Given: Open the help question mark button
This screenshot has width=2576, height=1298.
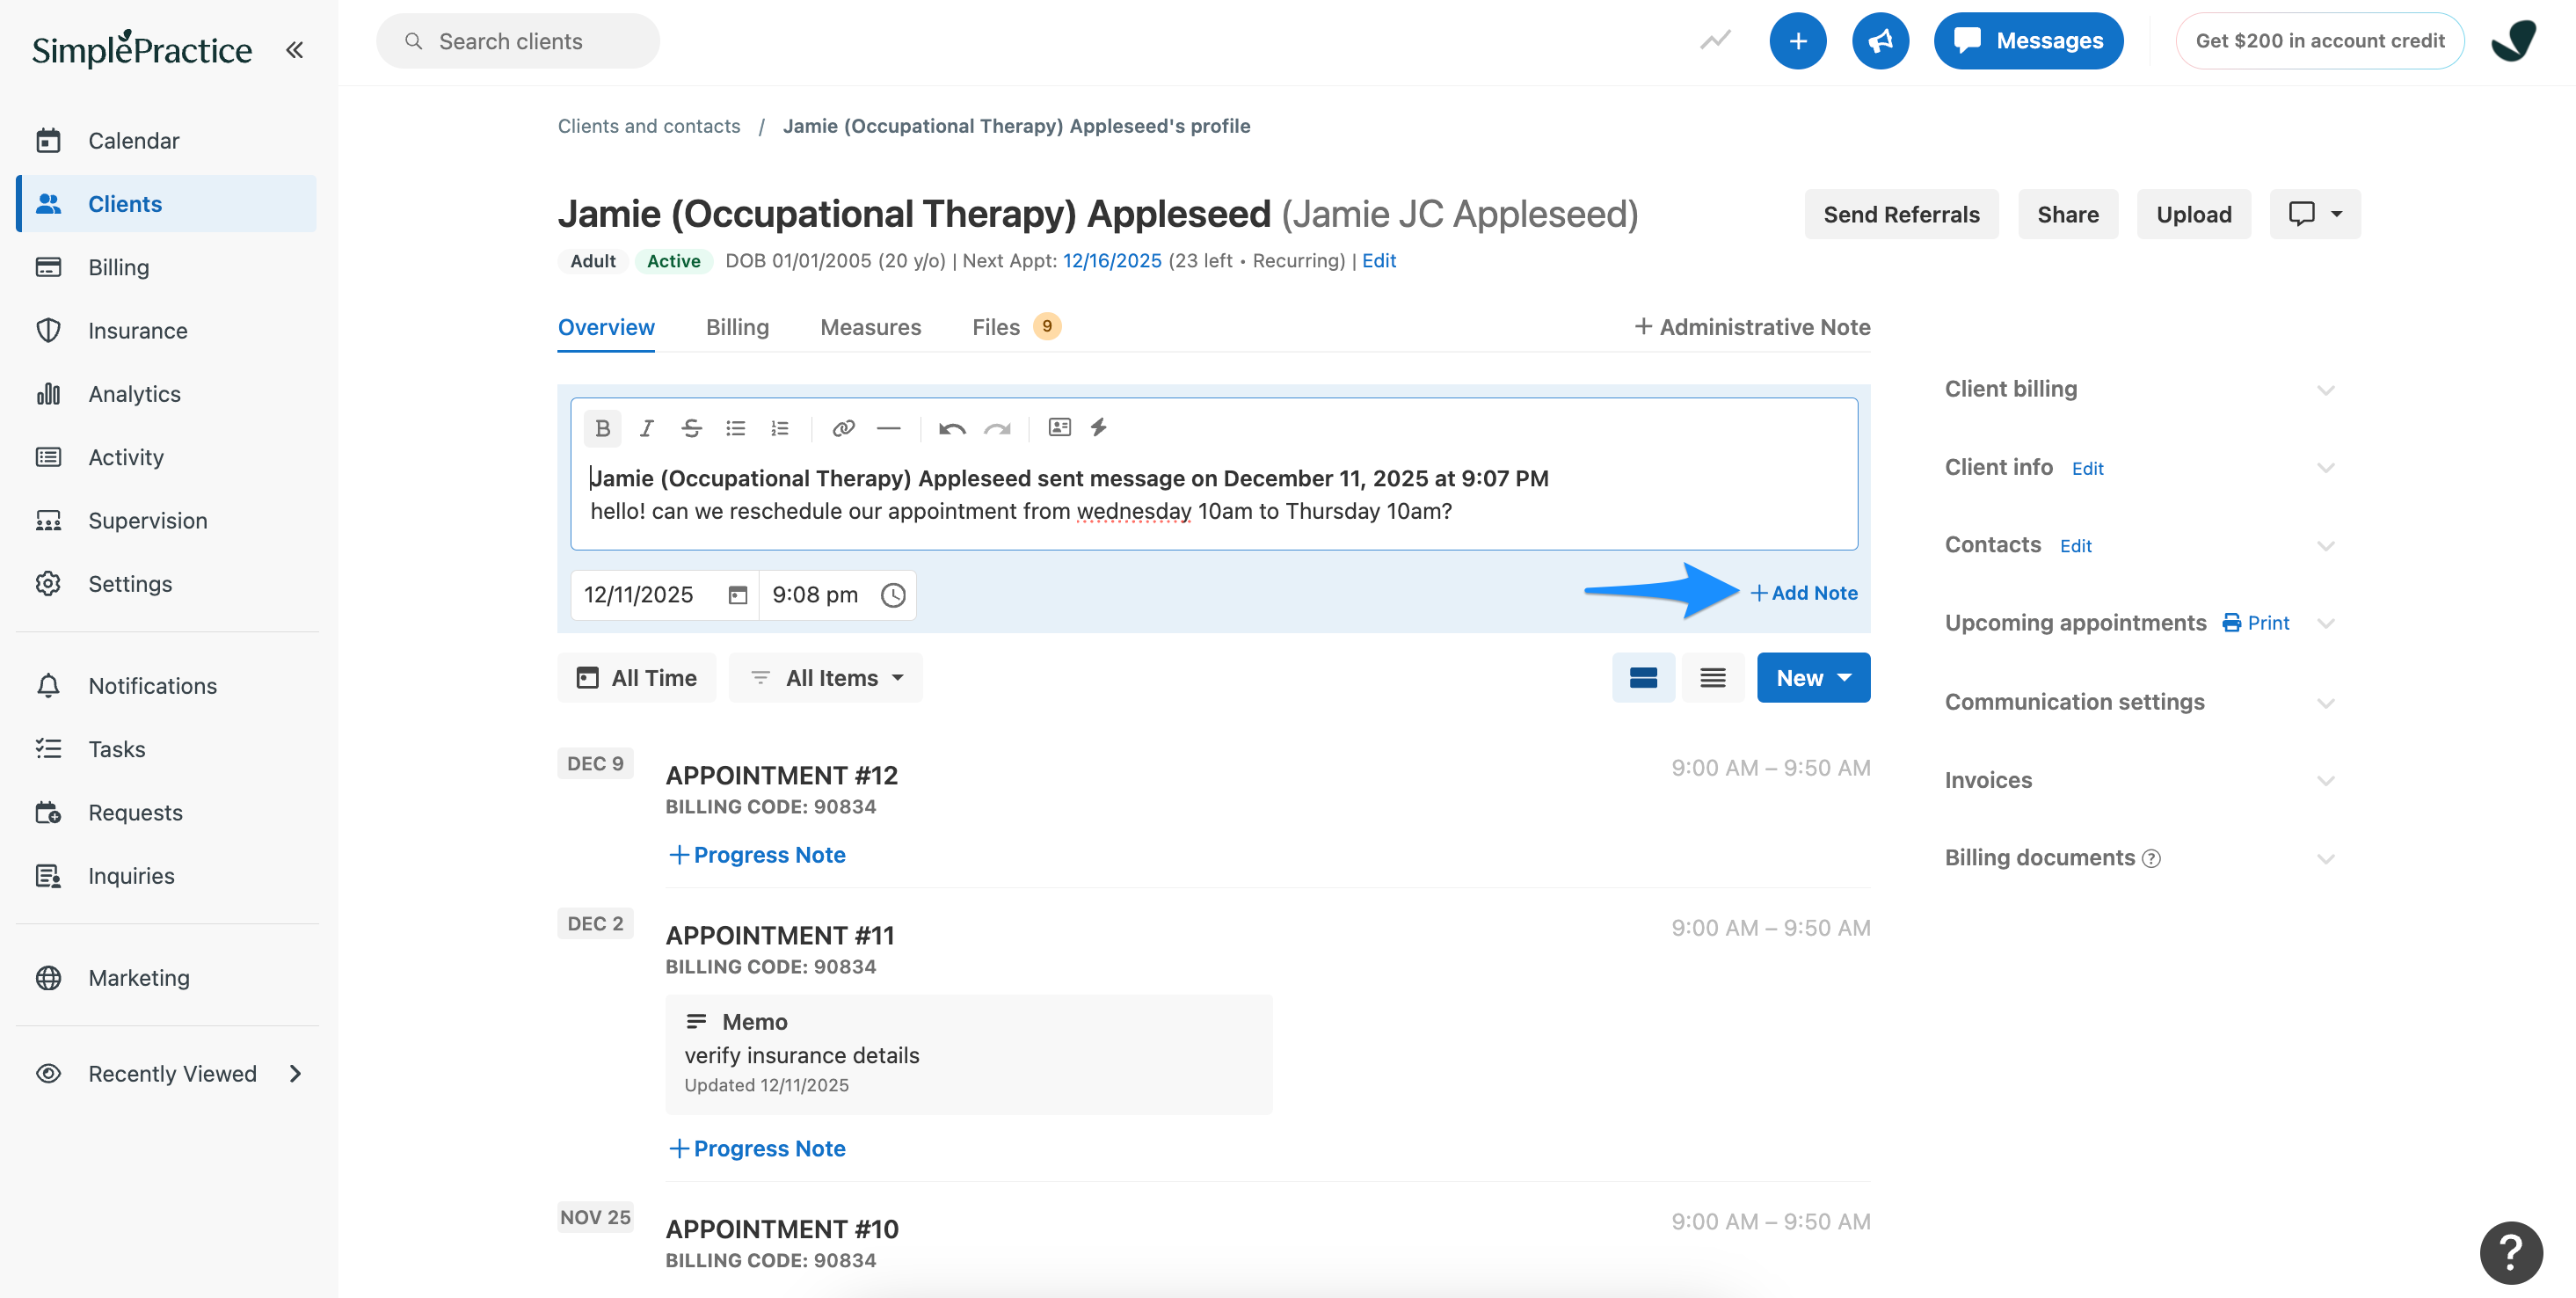Looking at the screenshot, I should coord(2511,1252).
